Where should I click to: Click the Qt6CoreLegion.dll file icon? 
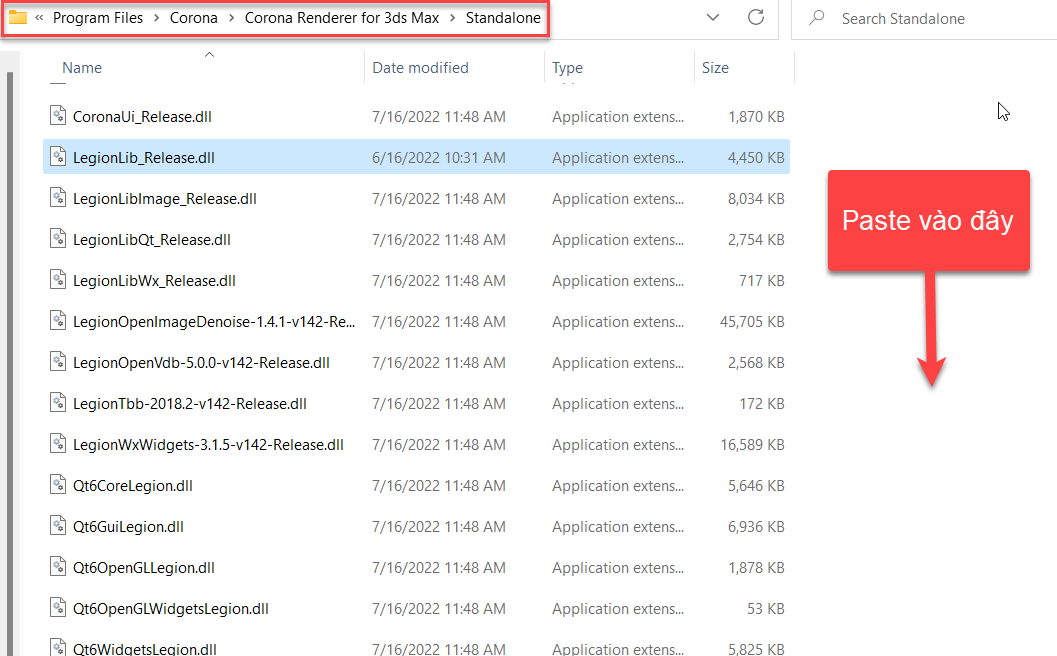click(57, 485)
